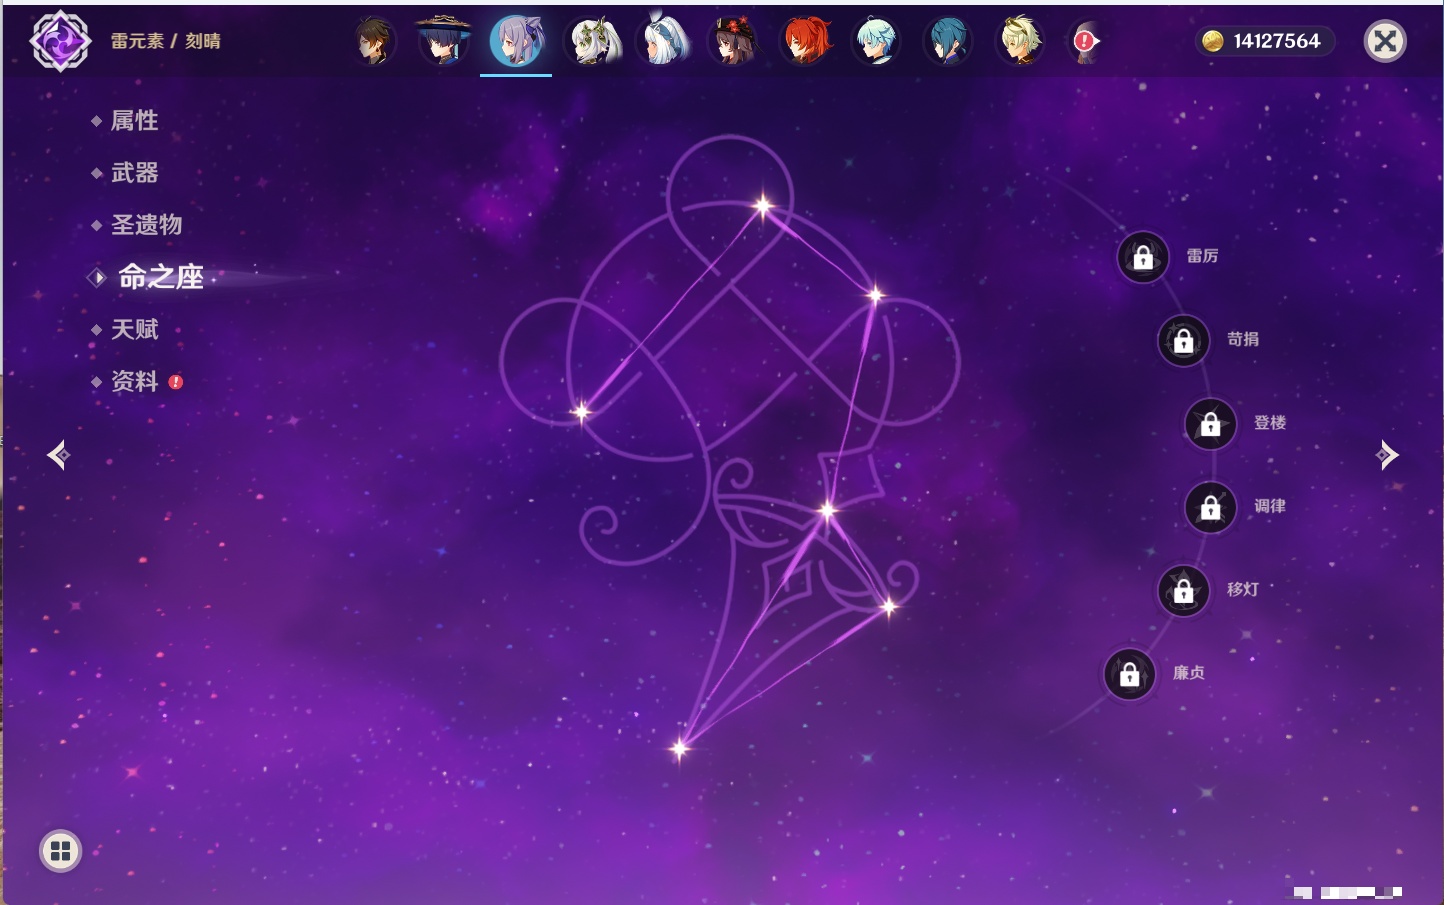Click the 雷元素 / 刻晴 title text
The height and width of the screenshot is (905, 1444).
pyautogui.click(x=166, y=41)
